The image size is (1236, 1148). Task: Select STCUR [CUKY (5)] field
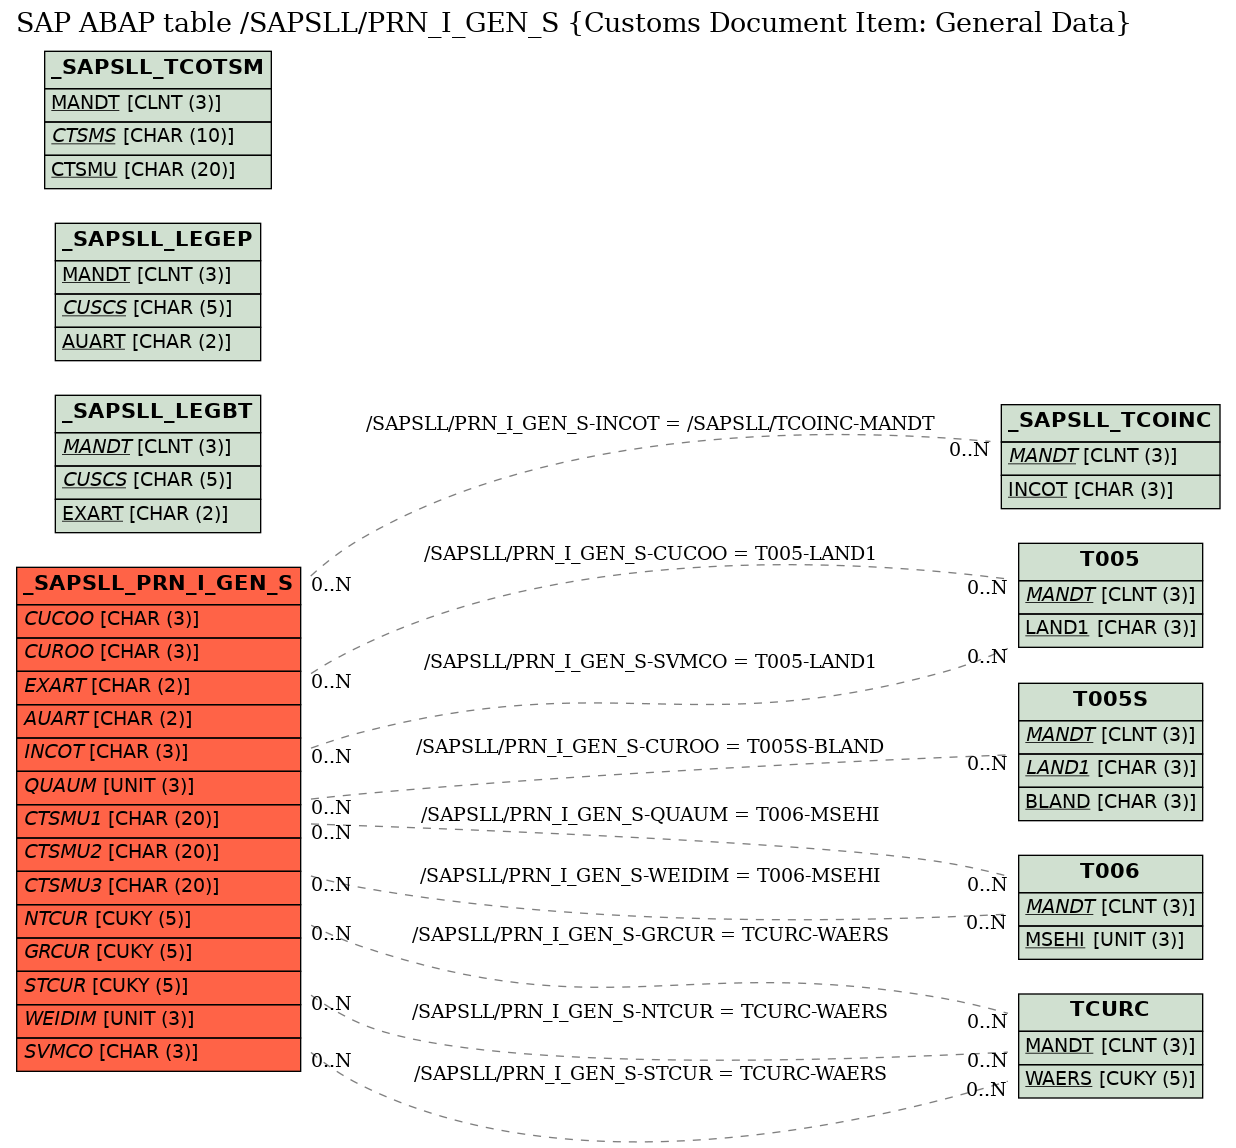click(x=158, y=988)
